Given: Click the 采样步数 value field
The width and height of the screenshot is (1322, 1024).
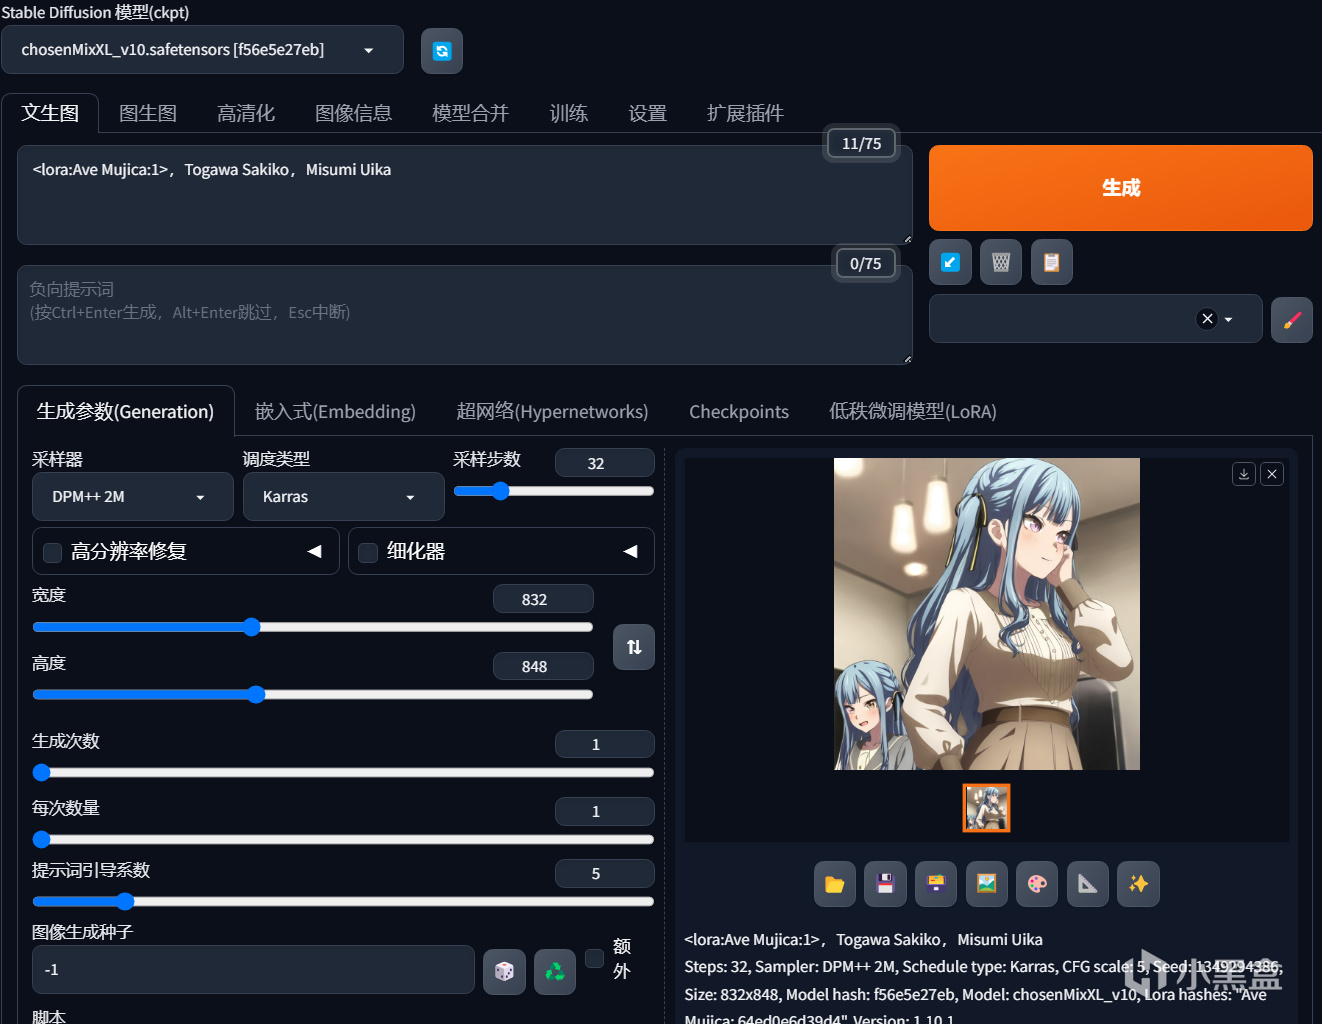Looking at the screenshot, I should point(605,463).
